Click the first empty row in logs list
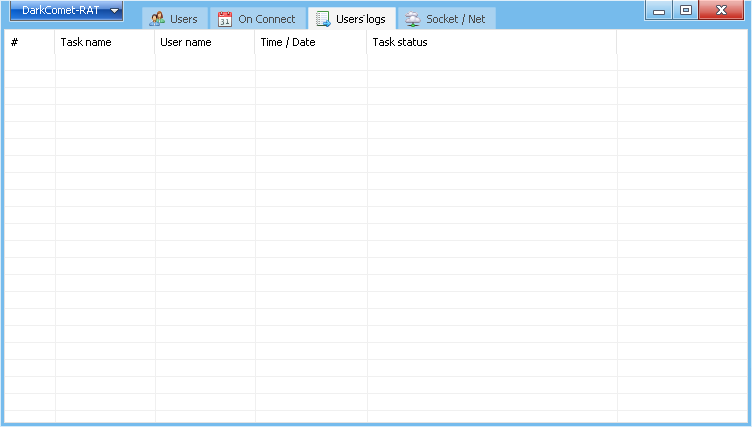The image size is (752, 427). [300, 62]
